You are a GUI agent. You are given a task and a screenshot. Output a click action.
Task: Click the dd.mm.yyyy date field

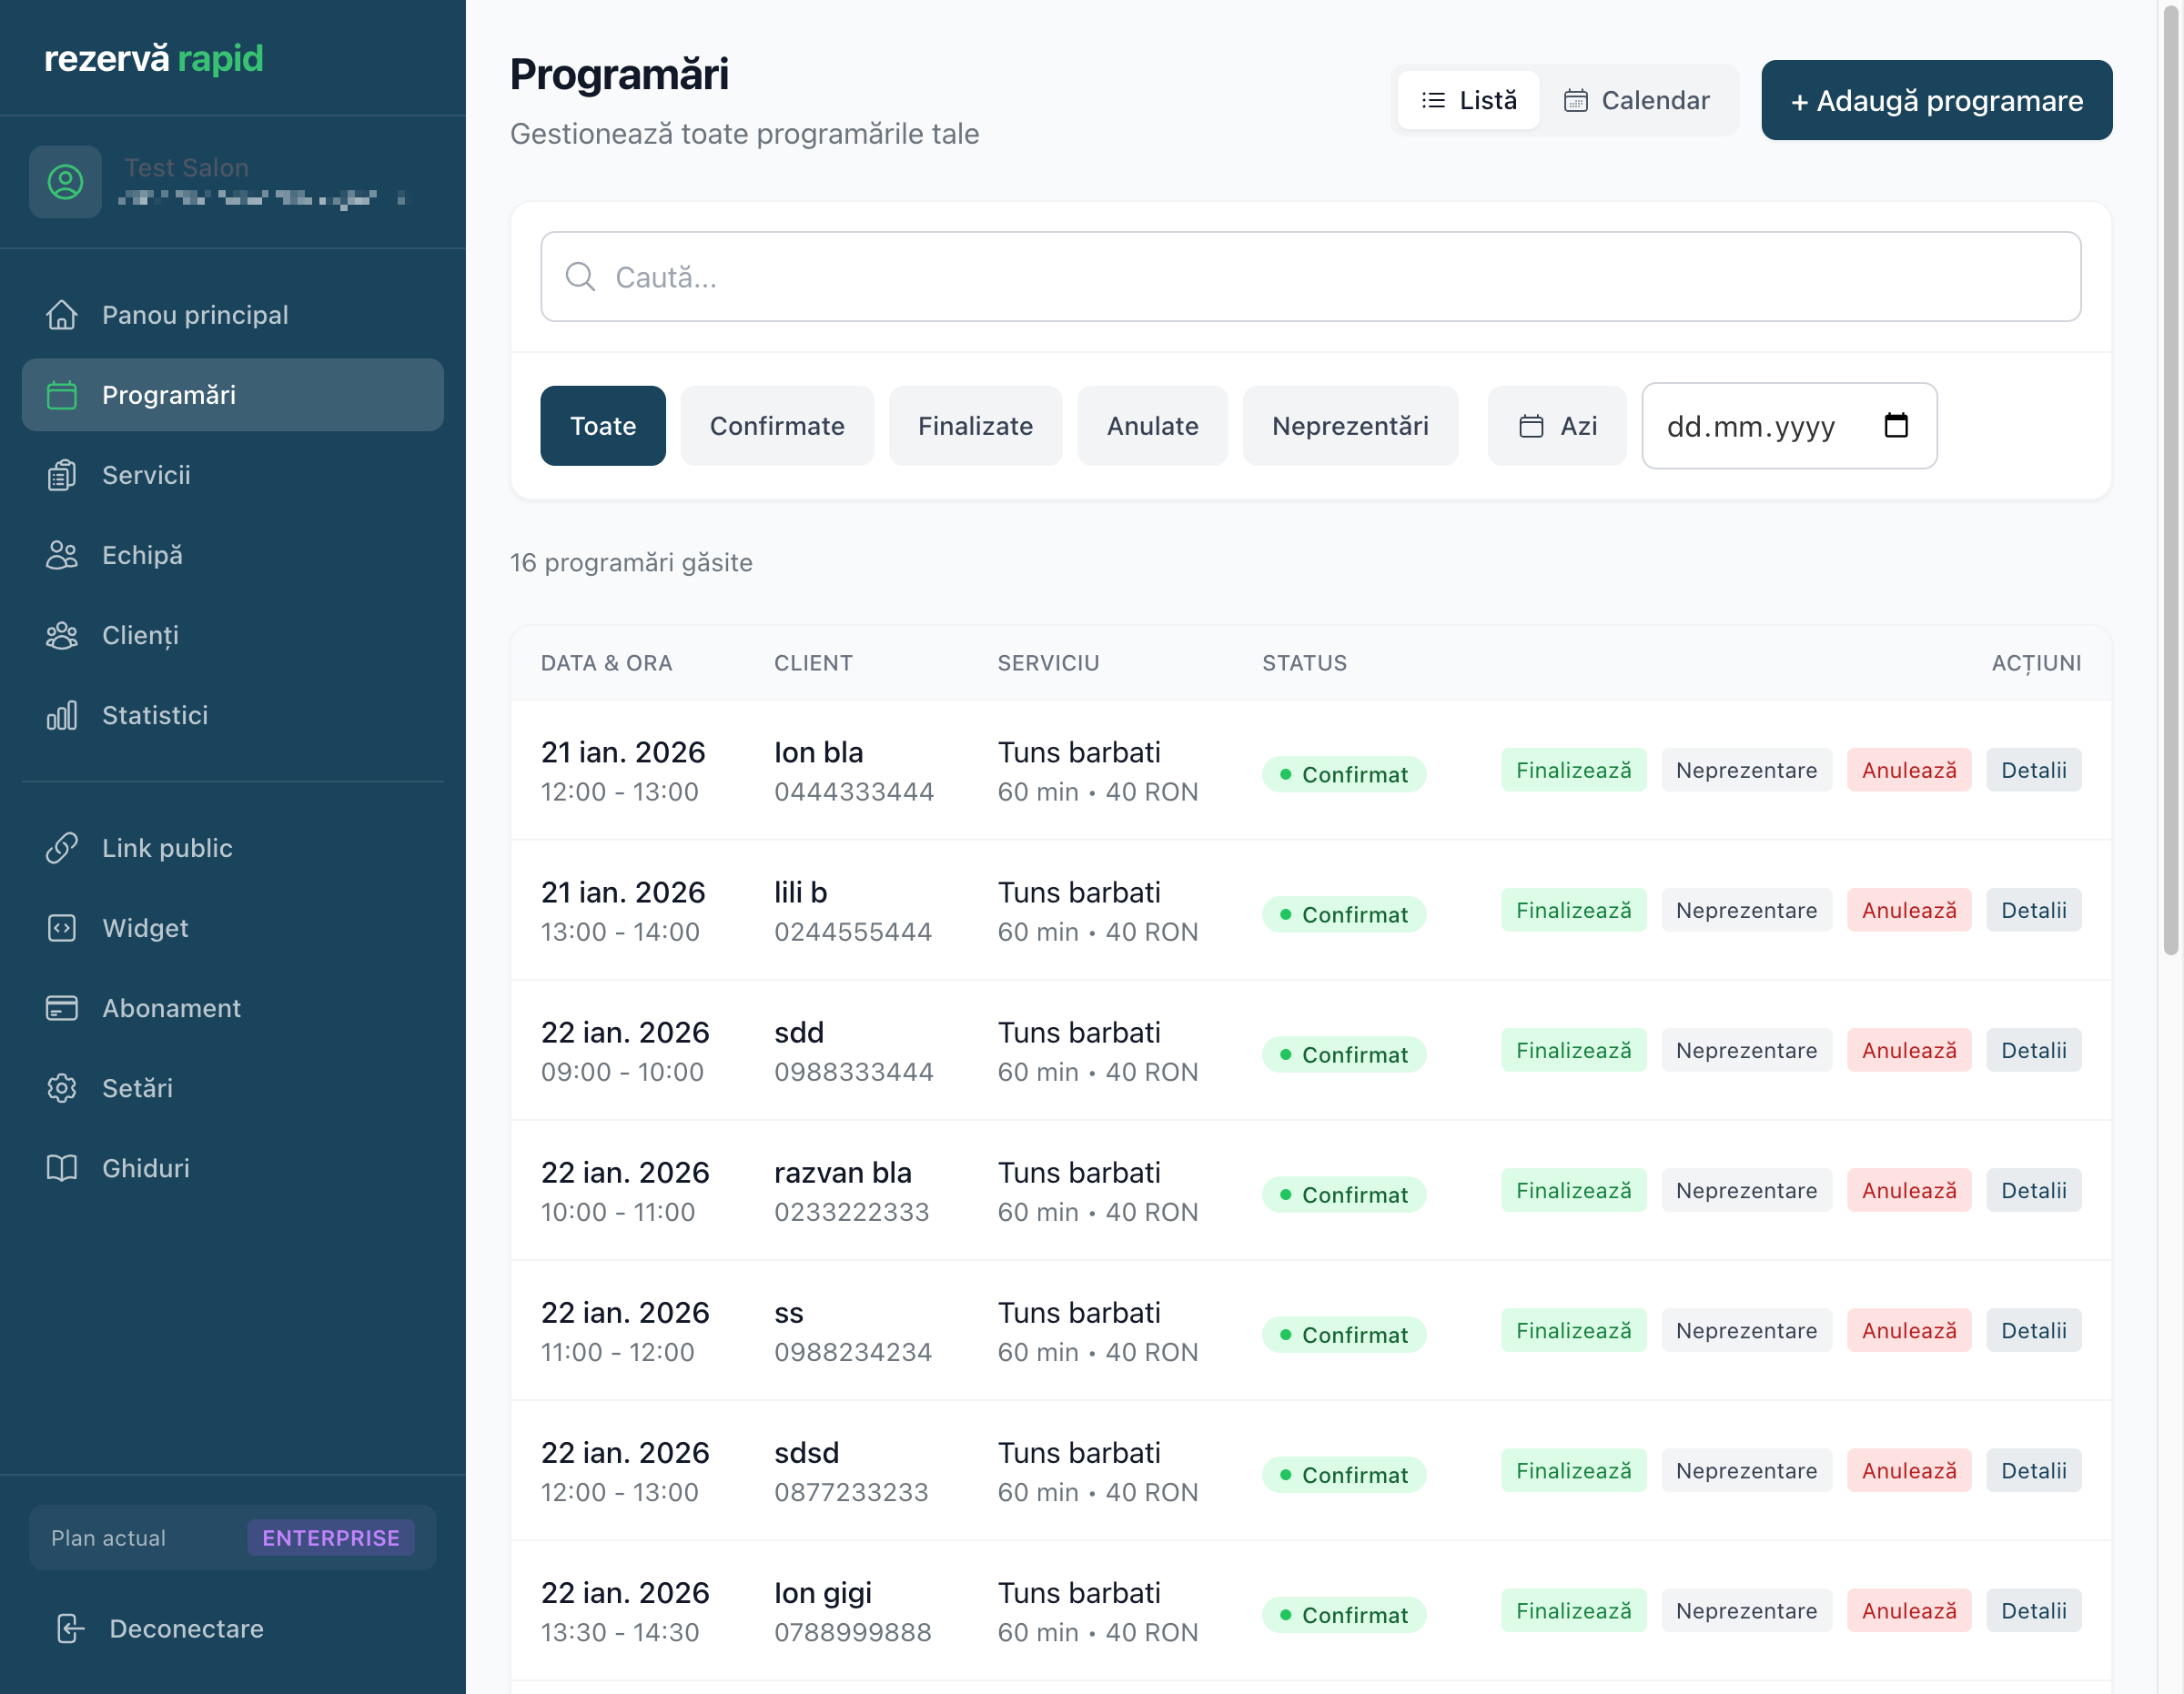1751,427
